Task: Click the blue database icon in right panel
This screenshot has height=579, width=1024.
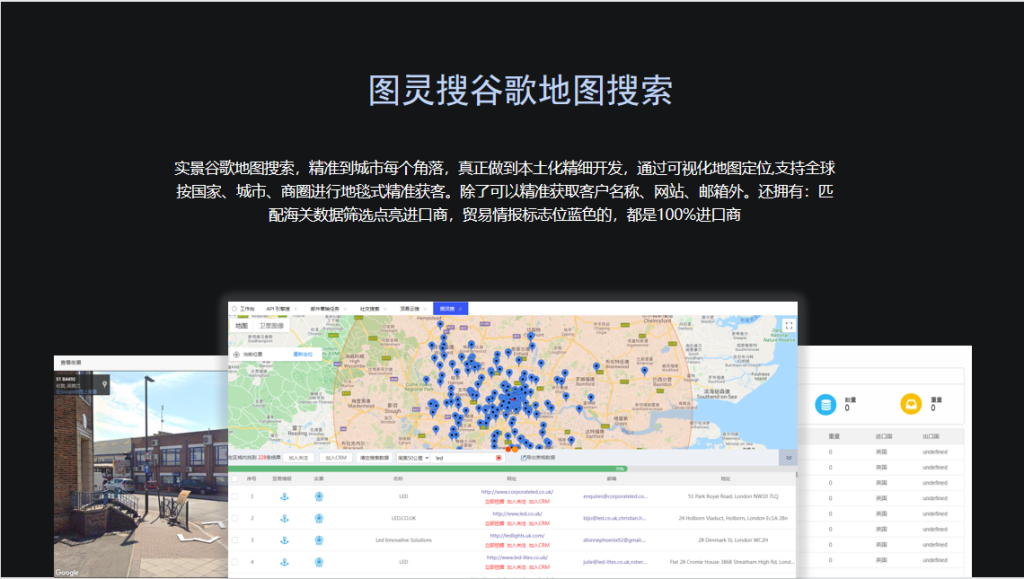Action: 825,404
